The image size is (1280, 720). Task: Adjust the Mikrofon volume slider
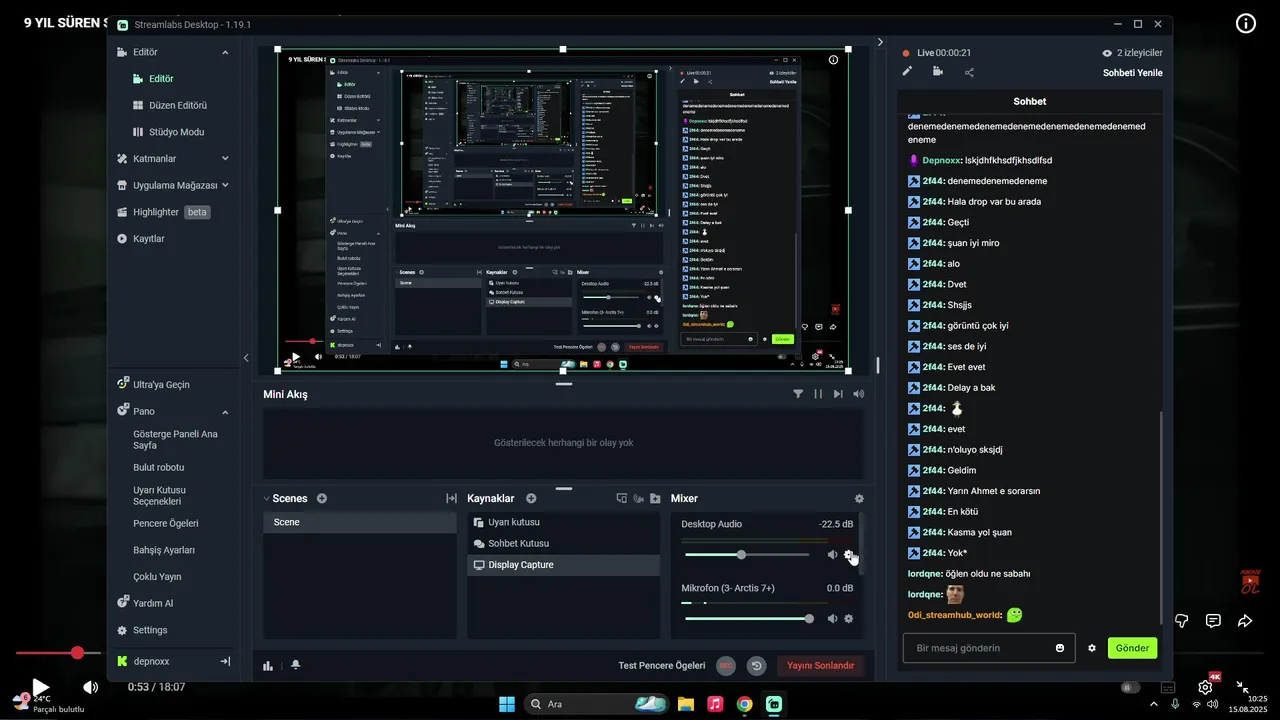(747, 618)
